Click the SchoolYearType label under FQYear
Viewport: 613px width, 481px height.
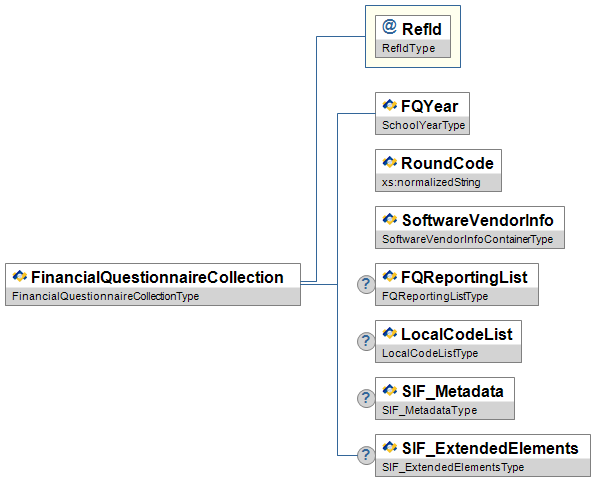coord(424,126)
